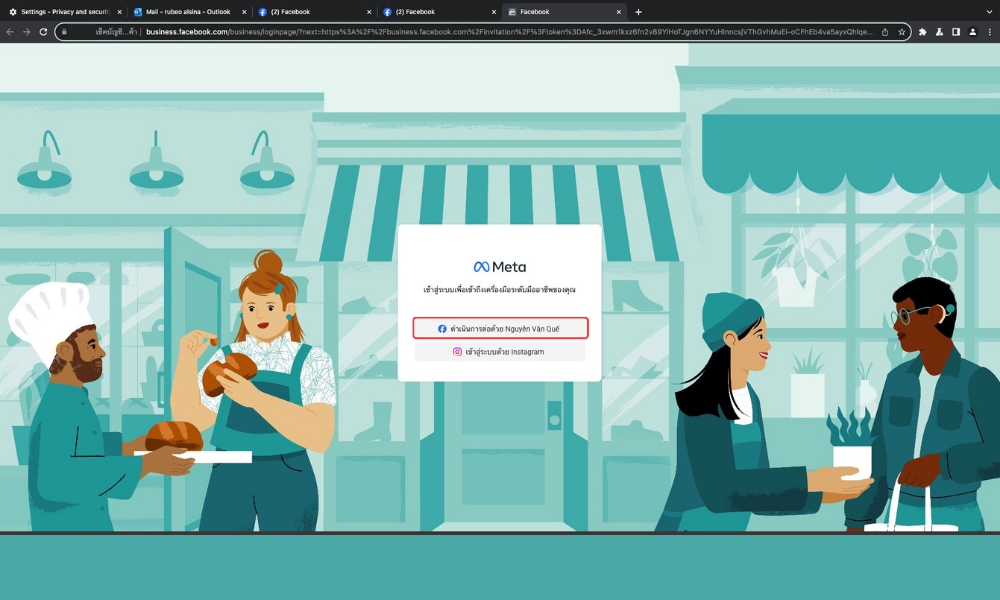
Task: Close the Settings - Privacy and security tab
Action: [x=119, y=11]
